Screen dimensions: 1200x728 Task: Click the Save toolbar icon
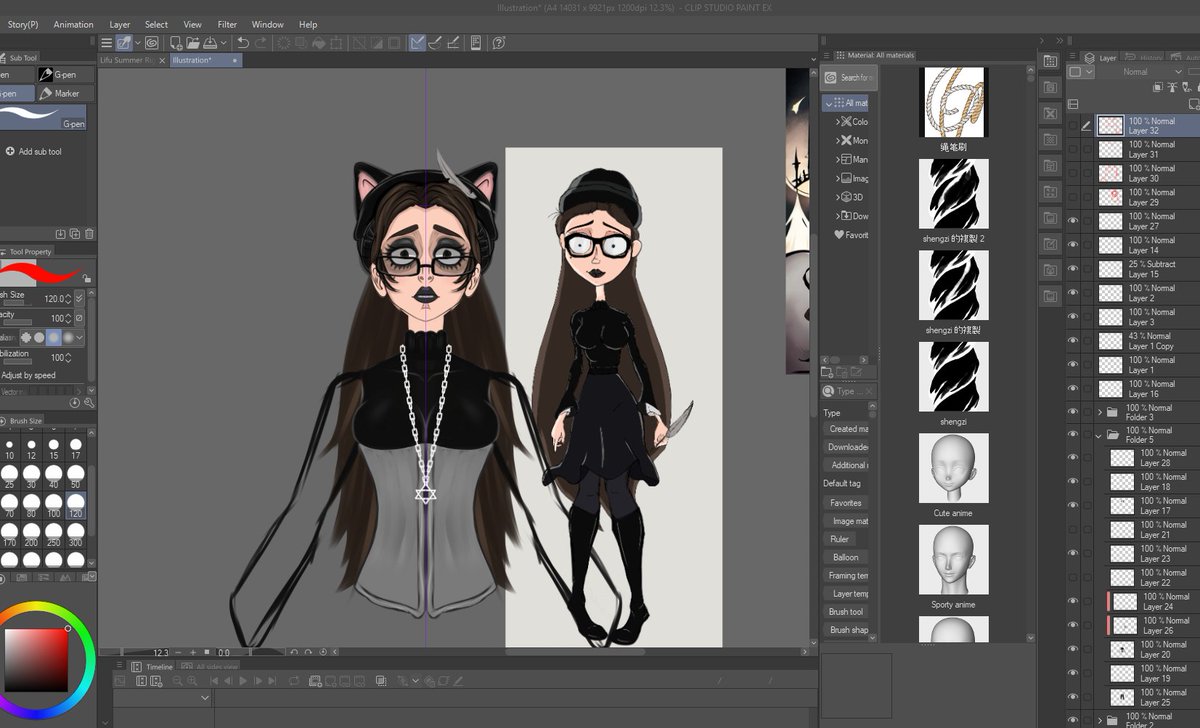click(x=210, y=43)
